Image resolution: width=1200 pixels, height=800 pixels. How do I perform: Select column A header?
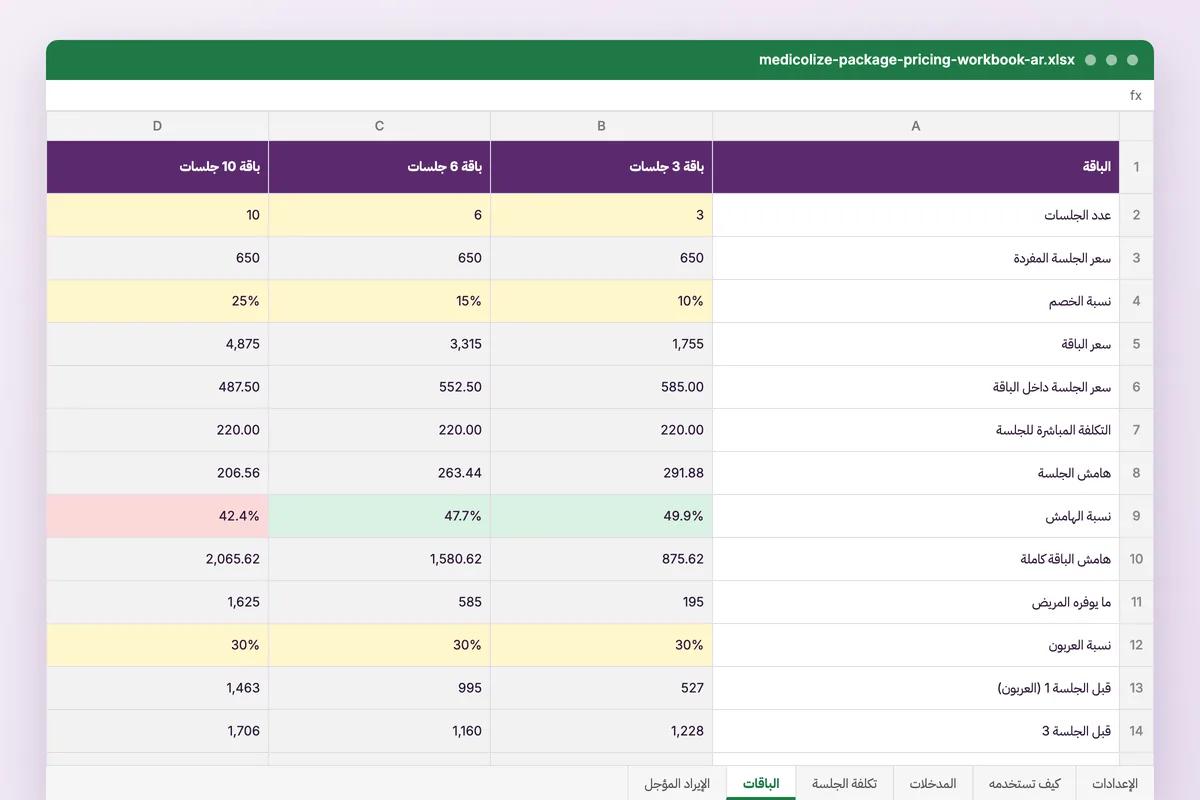(916, 126)
